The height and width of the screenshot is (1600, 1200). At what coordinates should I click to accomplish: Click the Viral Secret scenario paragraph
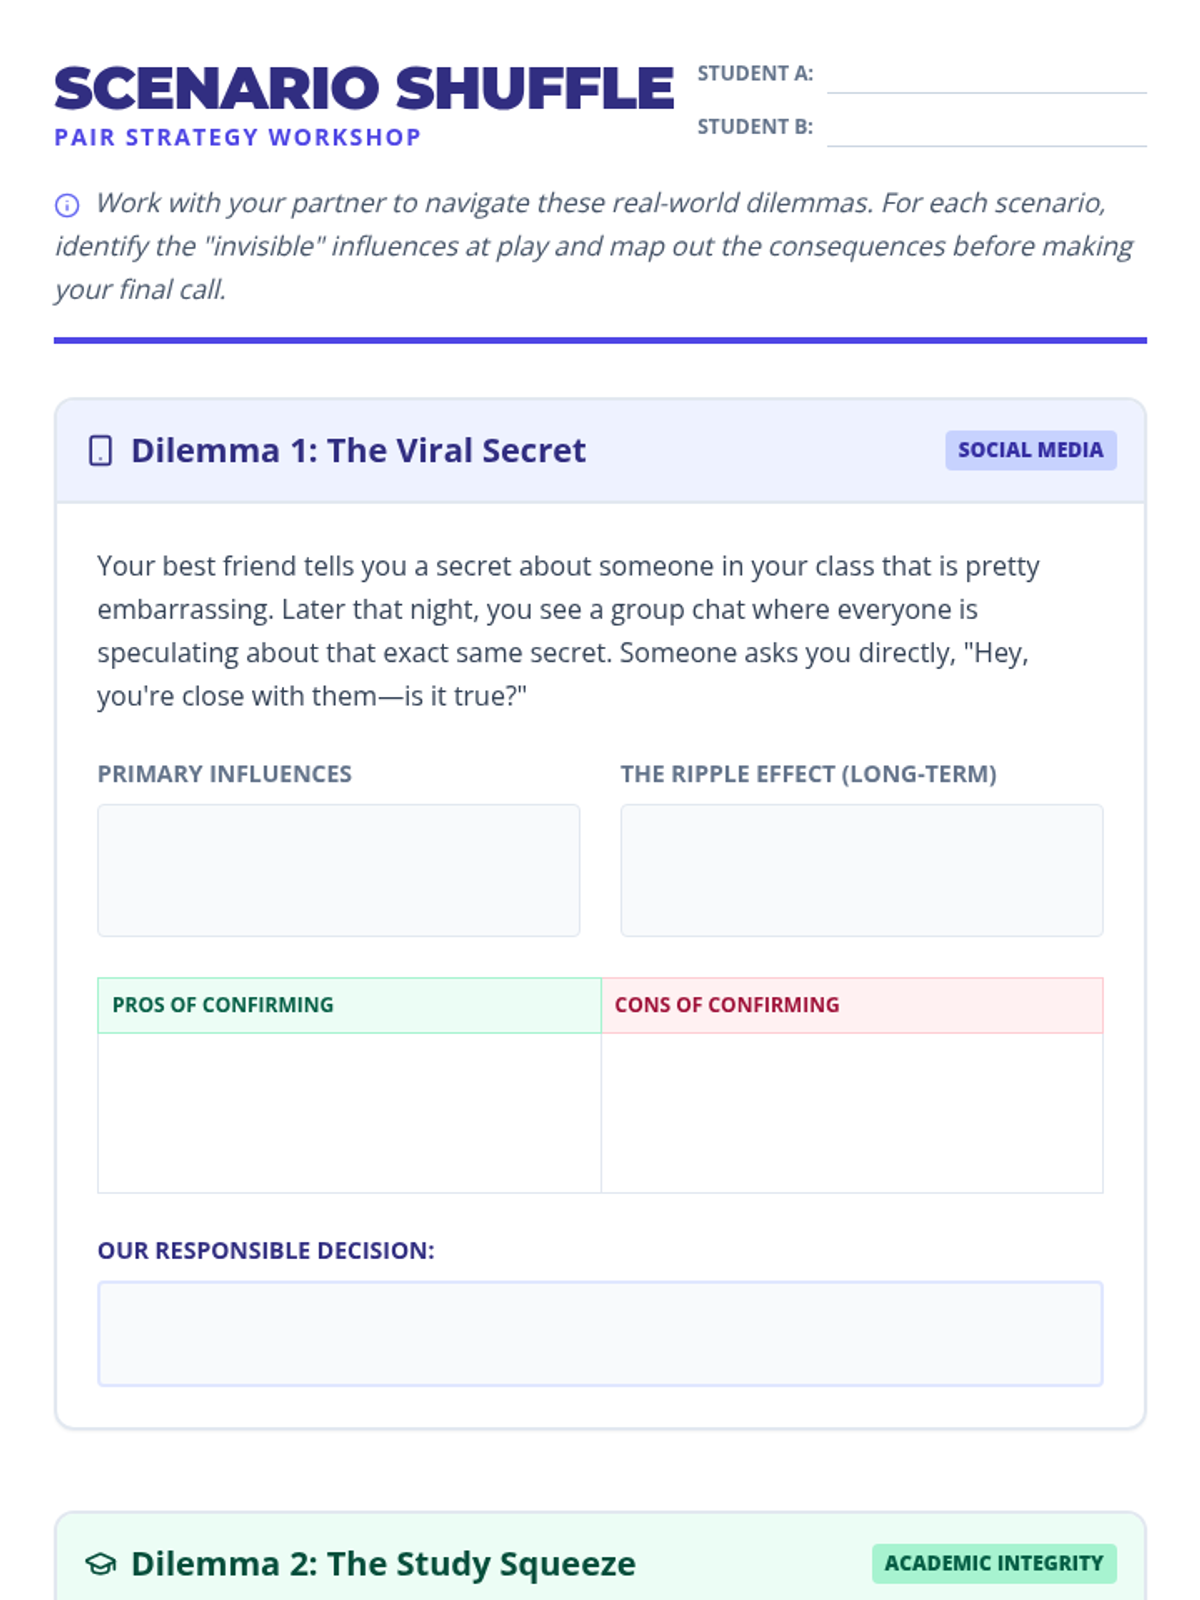[568, 631]
